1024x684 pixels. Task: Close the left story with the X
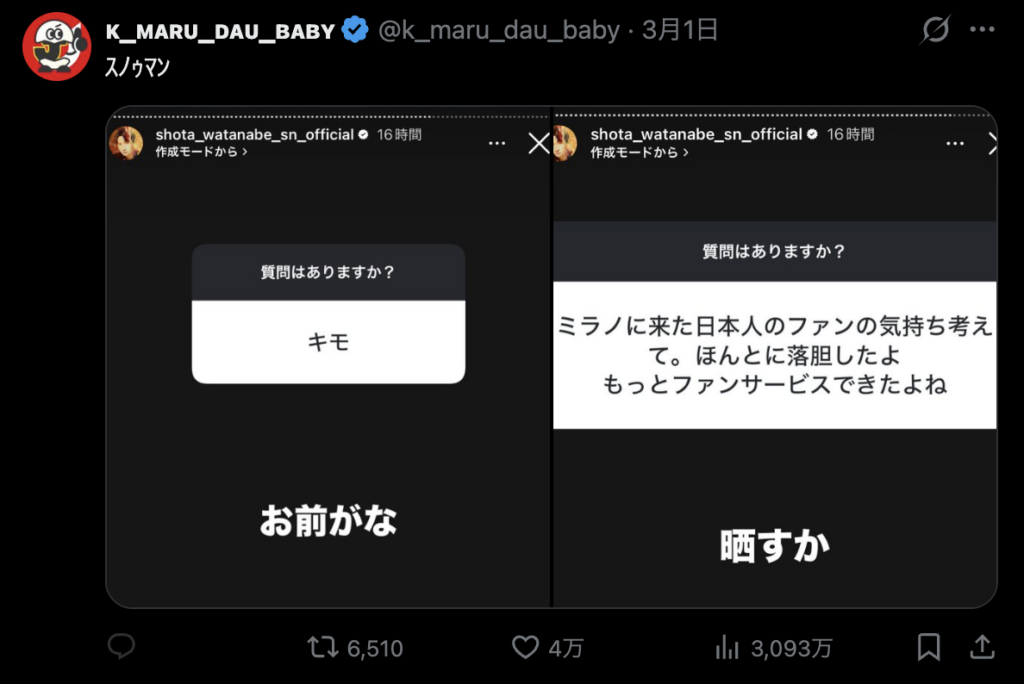pyautogui.click(x=539, y=143)
